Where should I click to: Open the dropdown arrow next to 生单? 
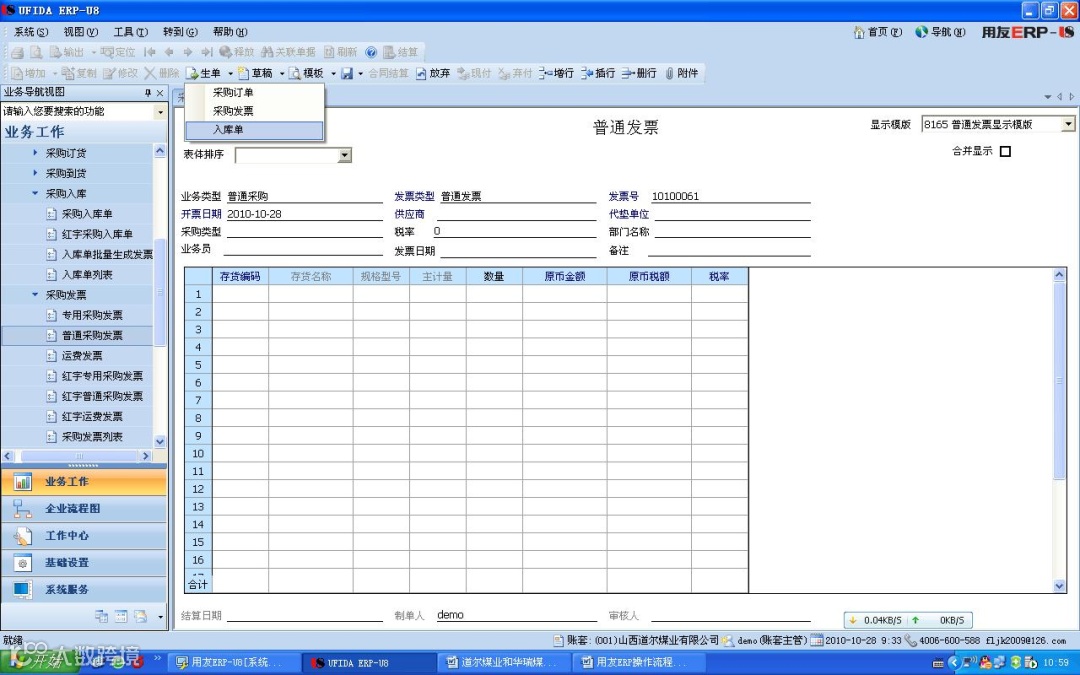pos(230,74)
